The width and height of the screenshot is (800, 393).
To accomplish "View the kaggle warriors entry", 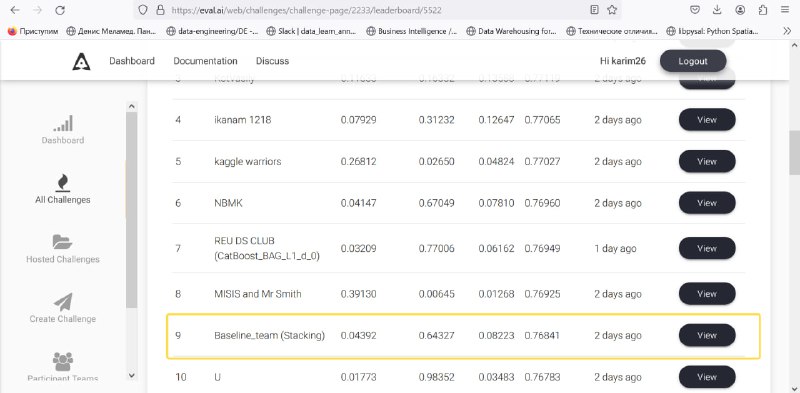I will pyautogui.click(x=707, y=162).
